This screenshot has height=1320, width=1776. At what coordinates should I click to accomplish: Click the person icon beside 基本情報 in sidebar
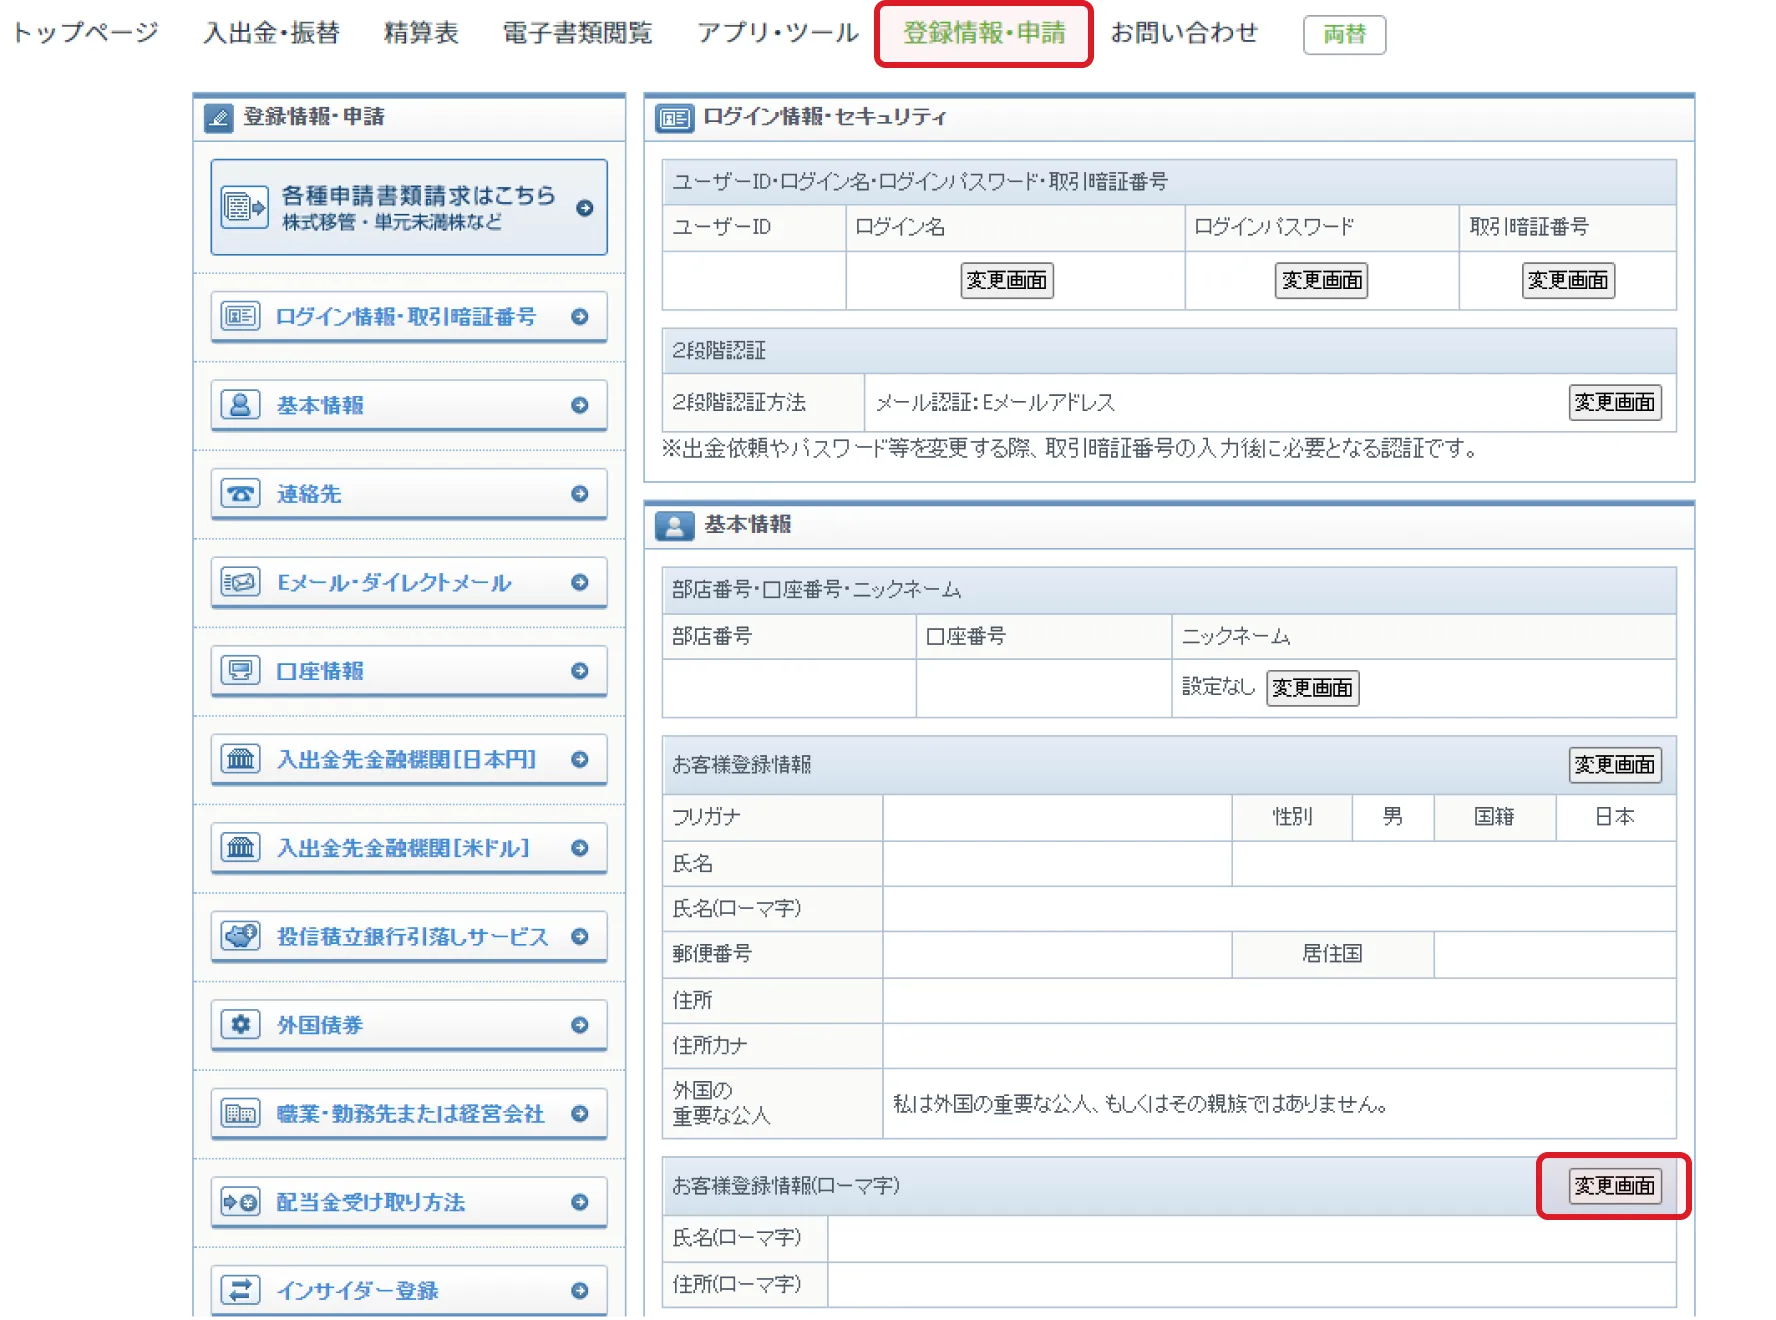[240, 405]
